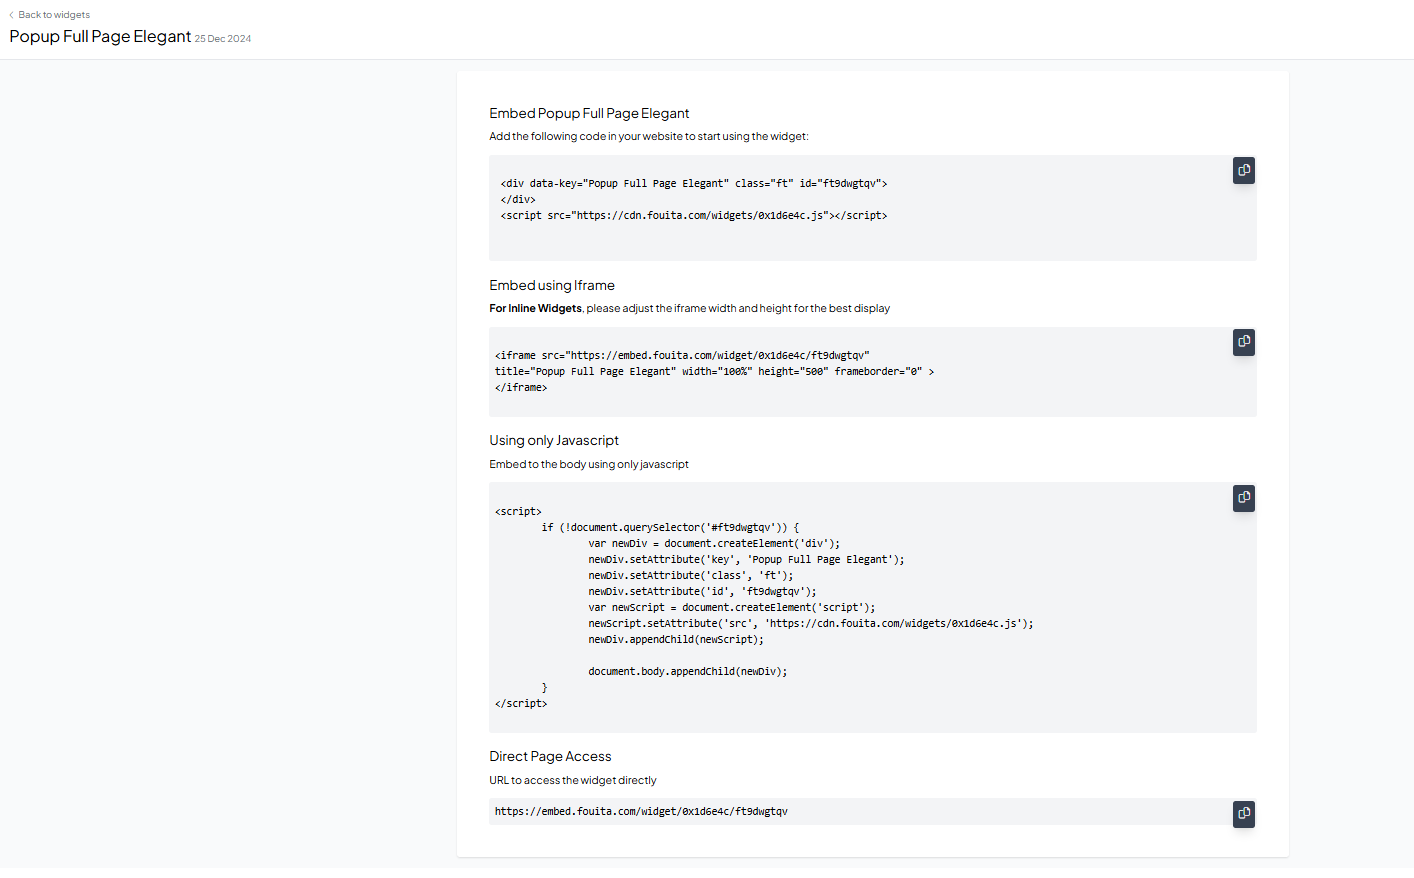Click the div data-key opening tag line

point(694,183)
